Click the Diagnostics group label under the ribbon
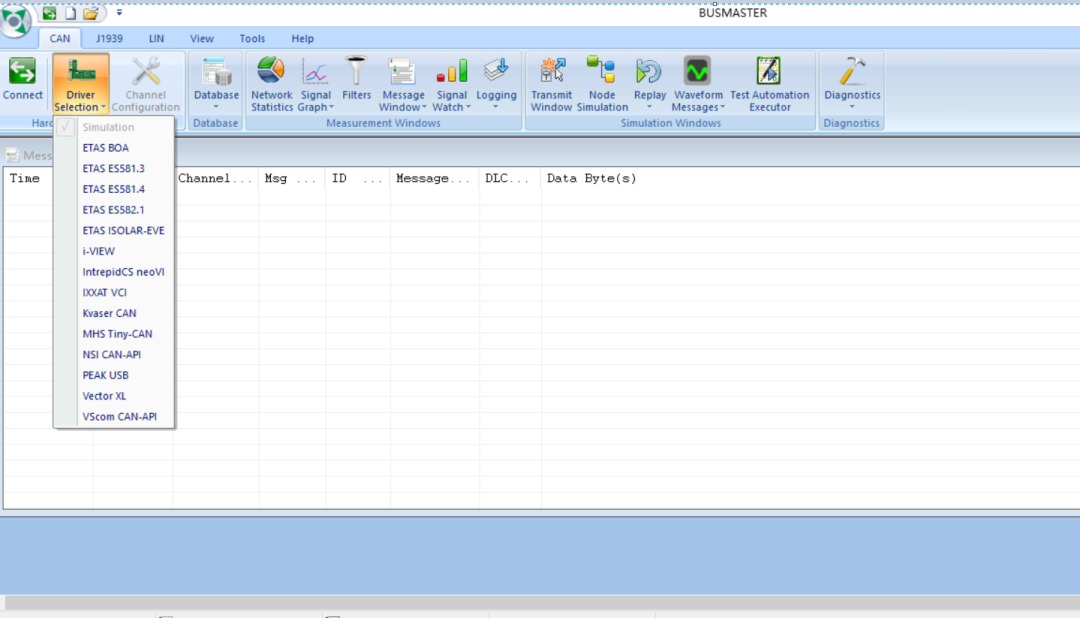The width and height of the screenshot is (1080, 618). pyautogui.click(x=851, y=123)
